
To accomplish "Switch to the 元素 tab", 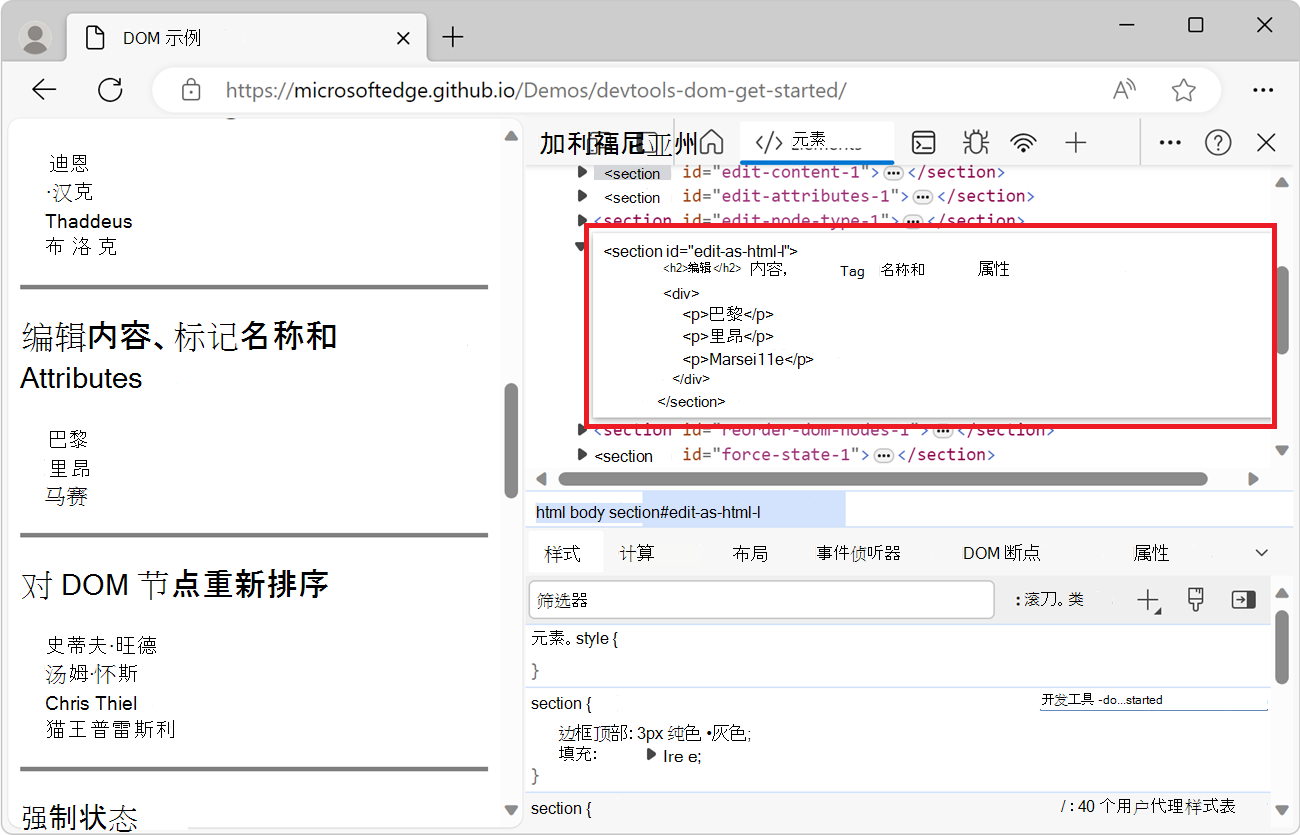I will coord(817,142).
